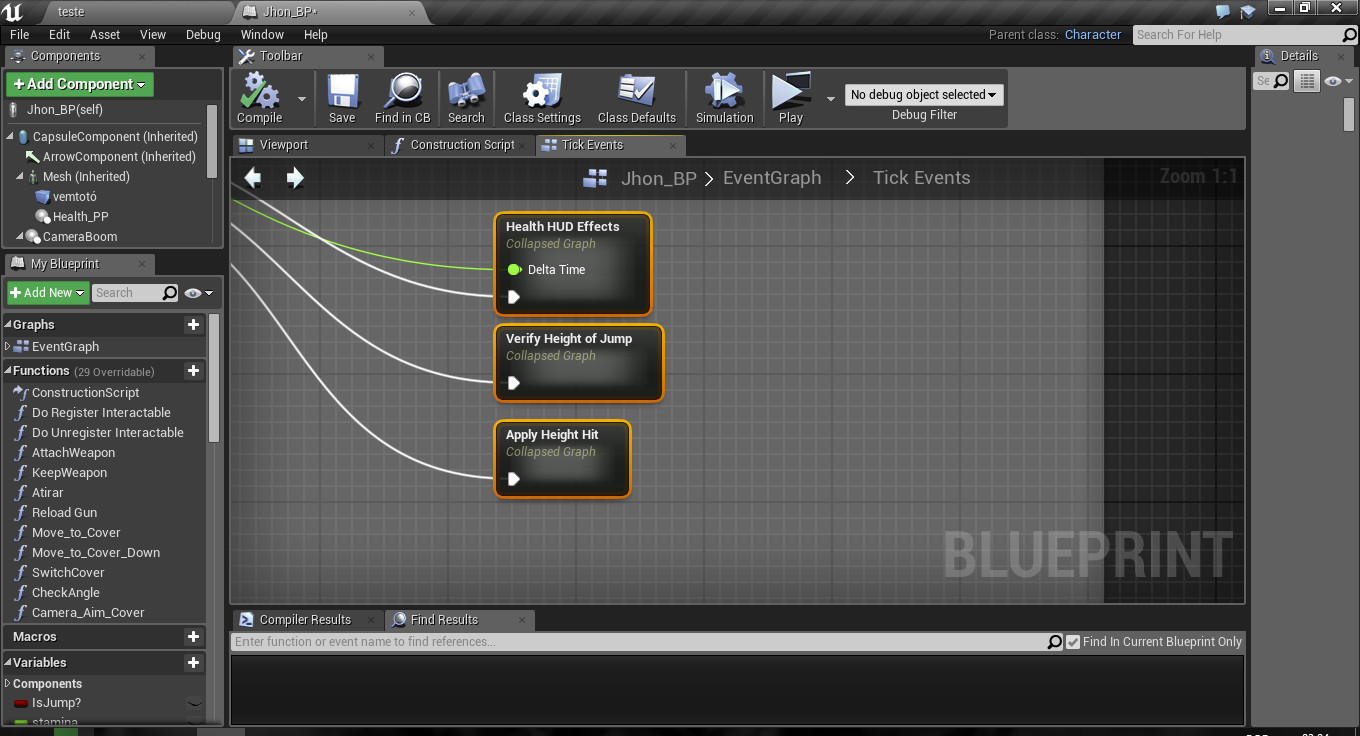Switch to the Viewport tab
This screenshot has width=1360, height=736.
[282, 145]
